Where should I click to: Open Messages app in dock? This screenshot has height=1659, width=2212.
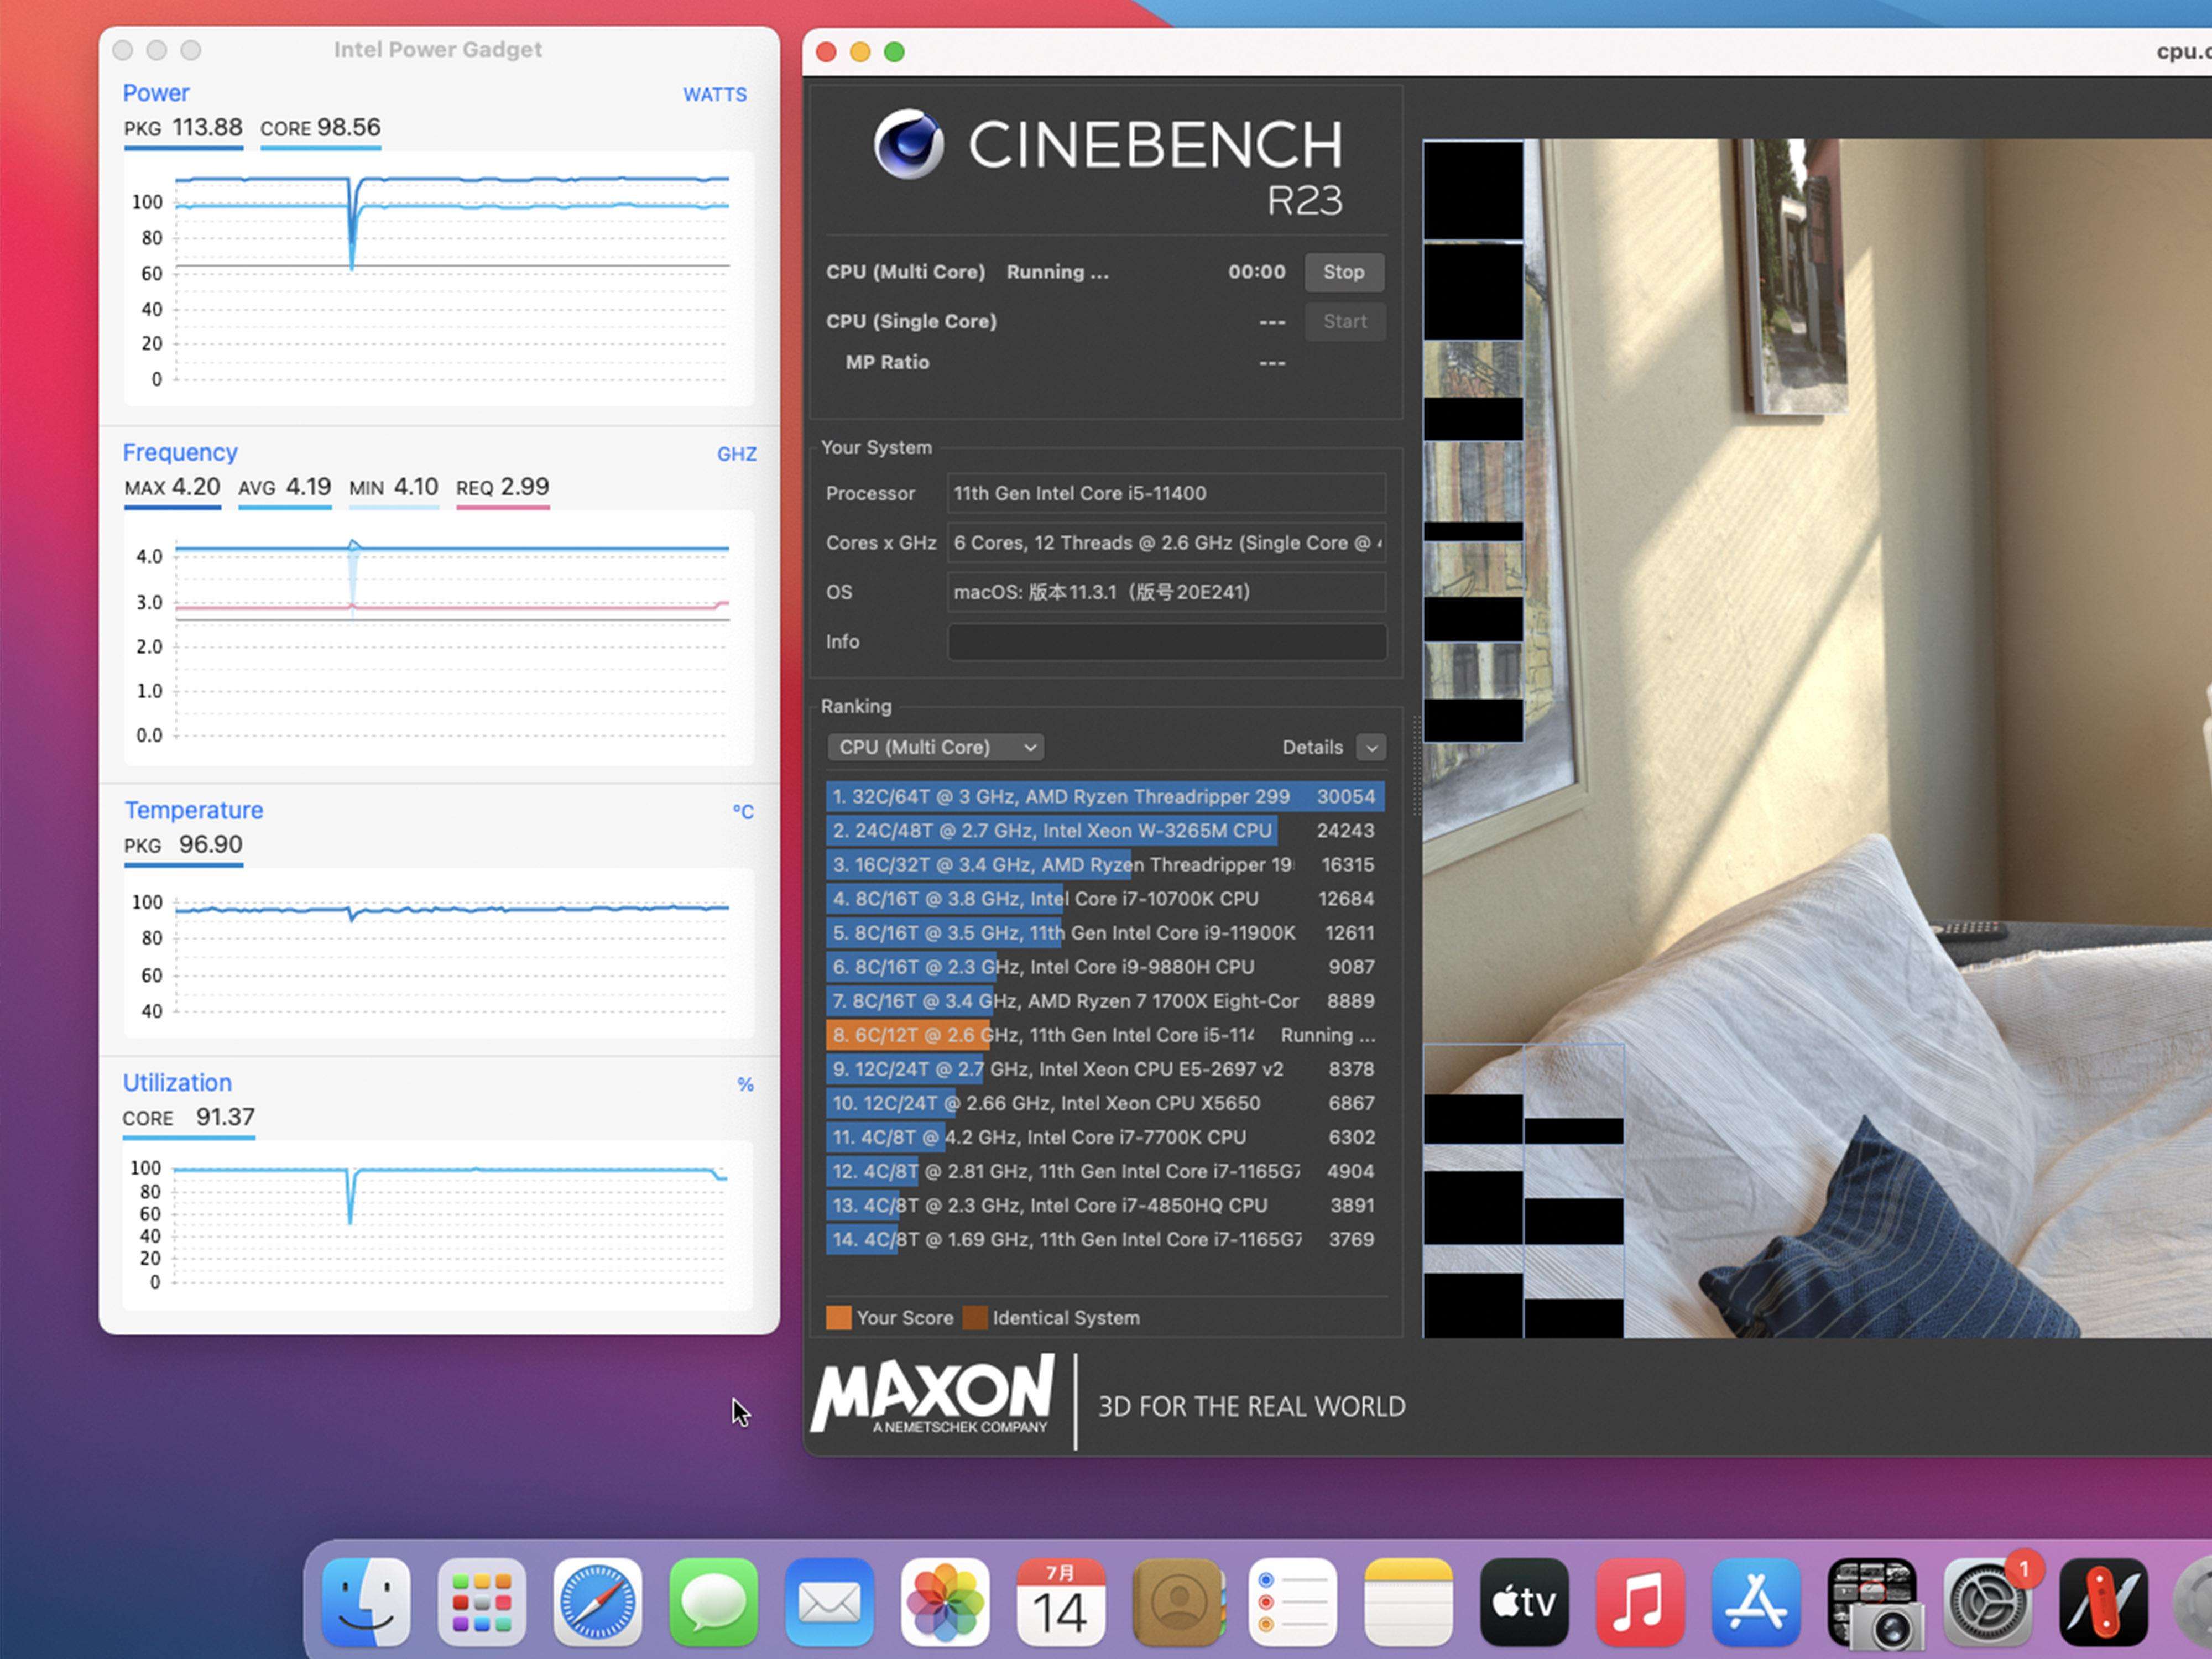(x=713, y=1602)
